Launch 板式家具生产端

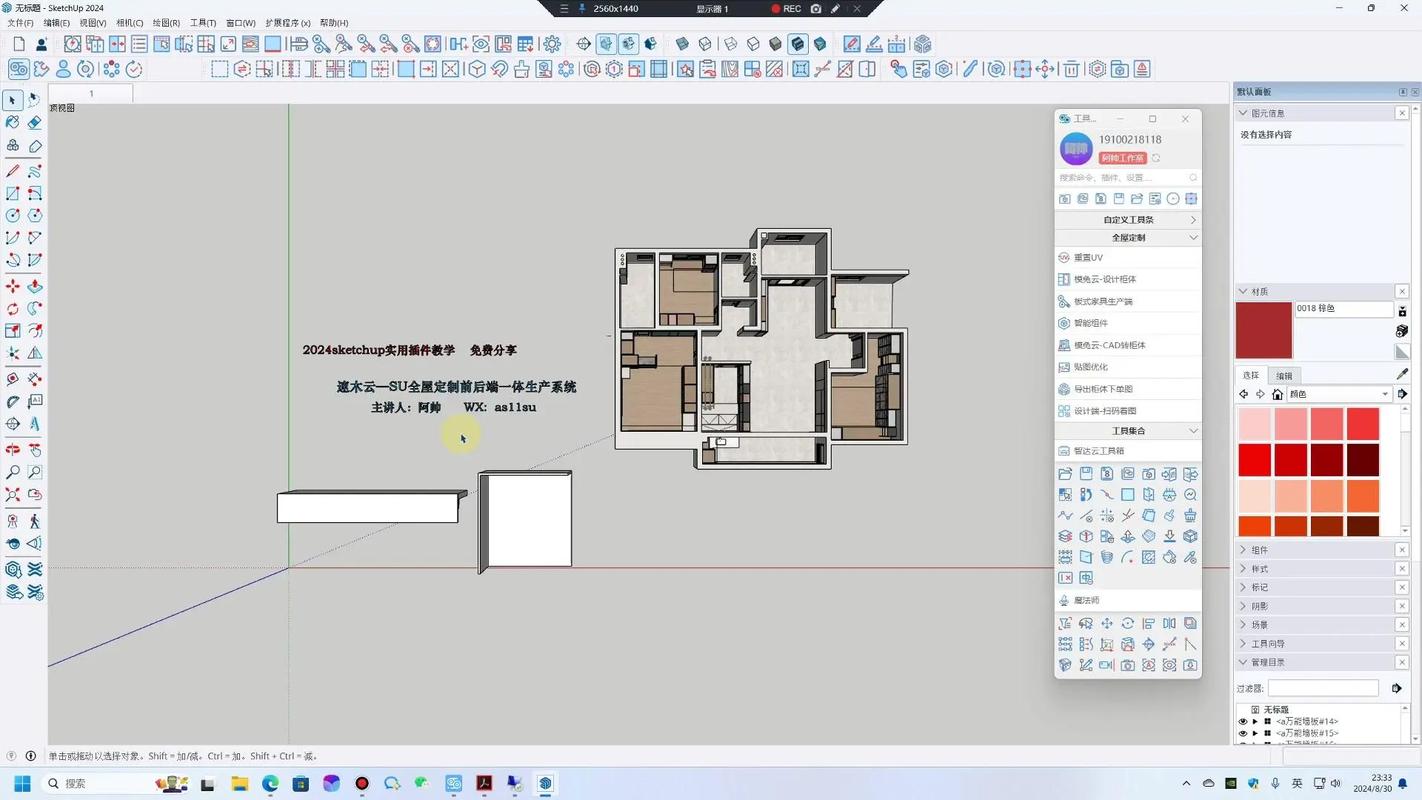click(x=1128, y=301)
